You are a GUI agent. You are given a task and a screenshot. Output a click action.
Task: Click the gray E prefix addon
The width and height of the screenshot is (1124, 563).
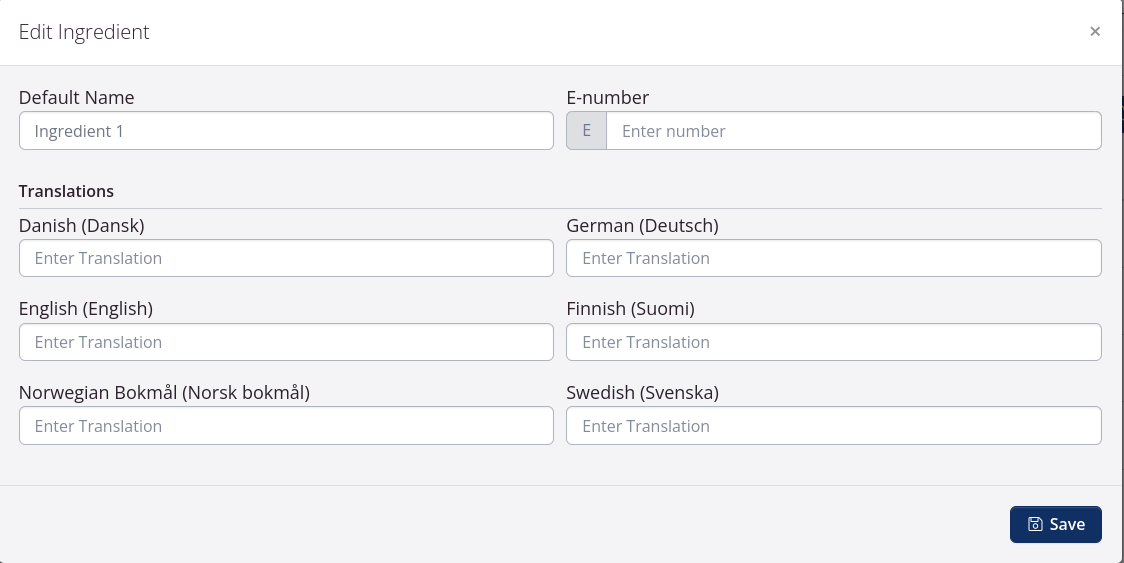pyautogui.click(x=586, y=131)
